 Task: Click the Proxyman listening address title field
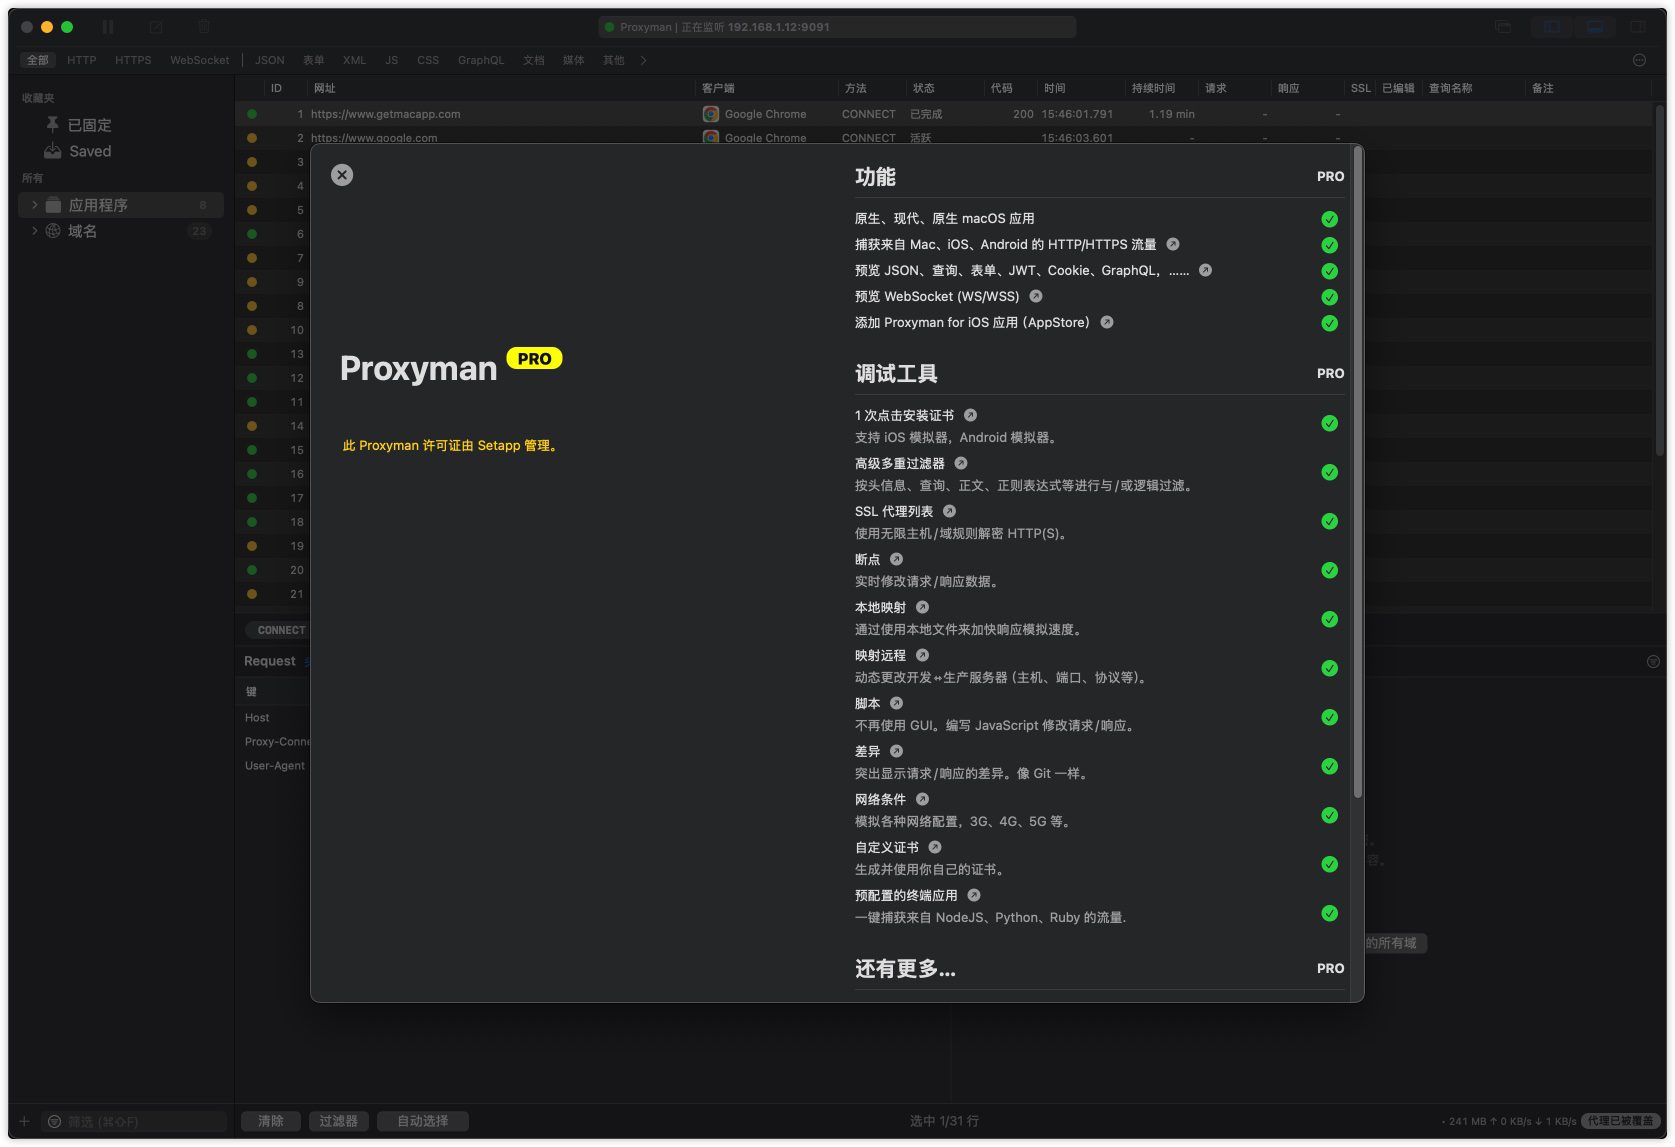tap(837, 27)
